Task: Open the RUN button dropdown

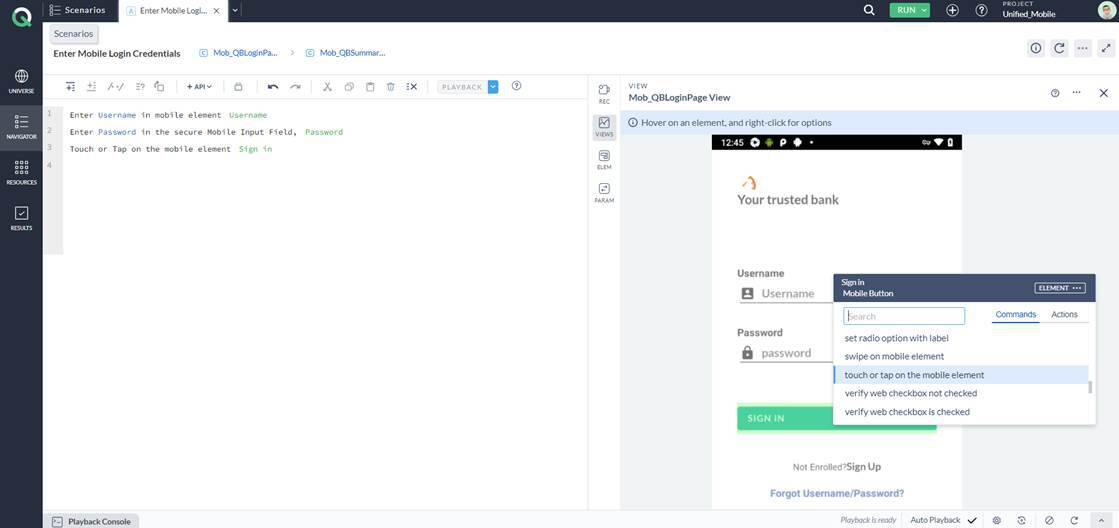Action: pos(924,10)
